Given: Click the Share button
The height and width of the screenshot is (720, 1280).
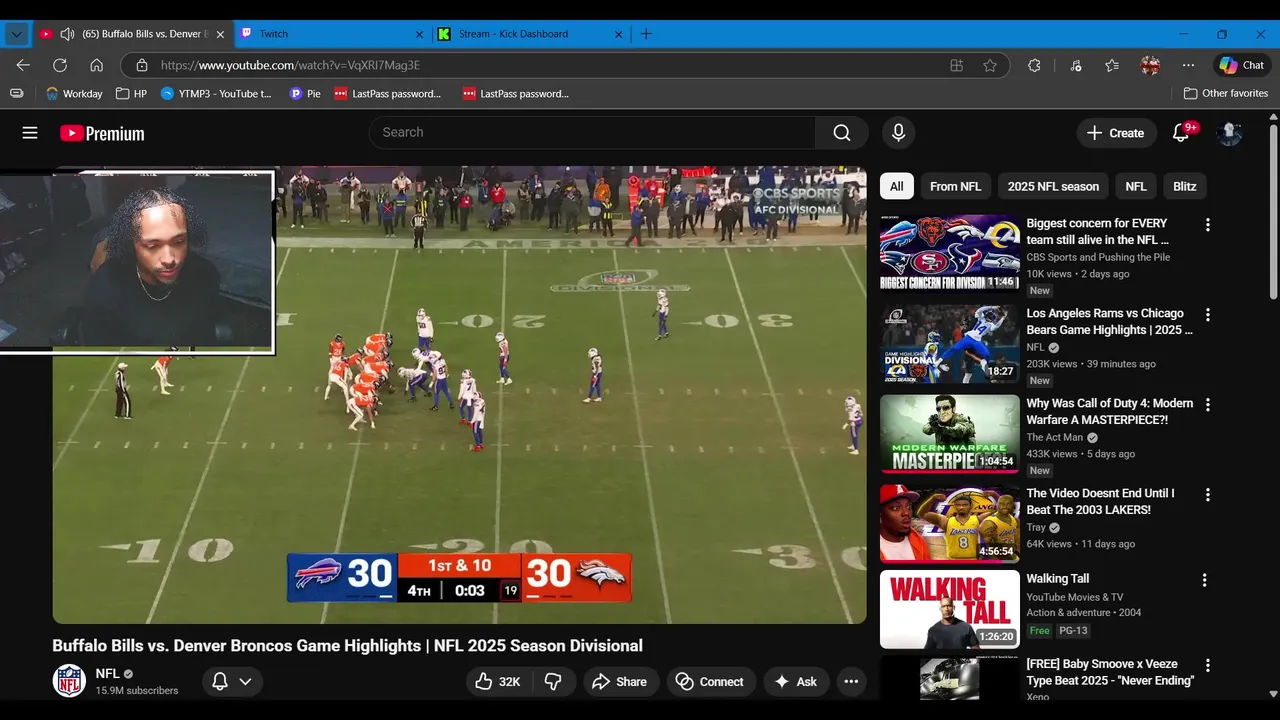Looking at the screenshot, I should pos(620,682).
